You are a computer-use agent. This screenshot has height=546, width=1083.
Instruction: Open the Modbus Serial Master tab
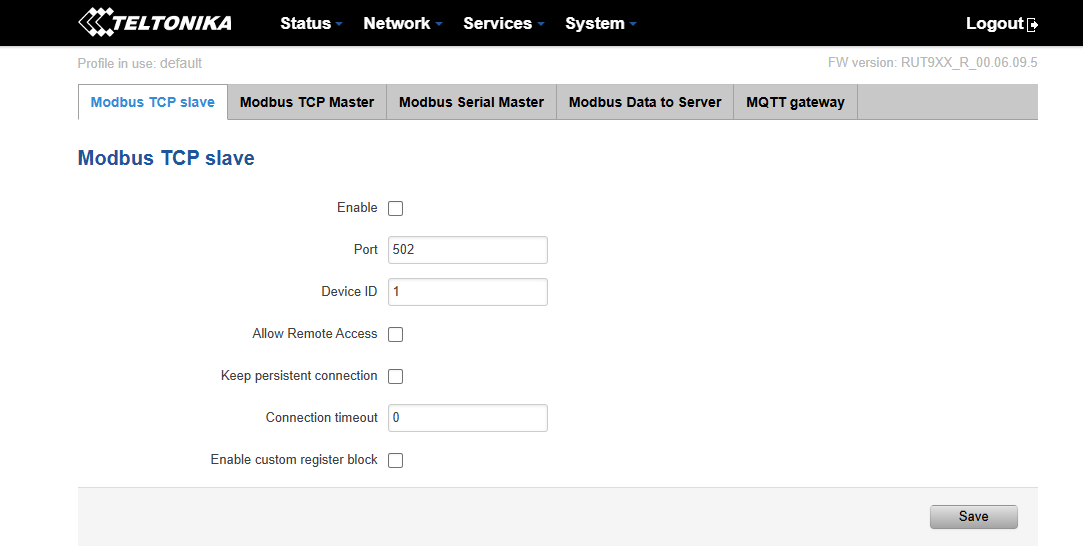[x=471, y=102]
